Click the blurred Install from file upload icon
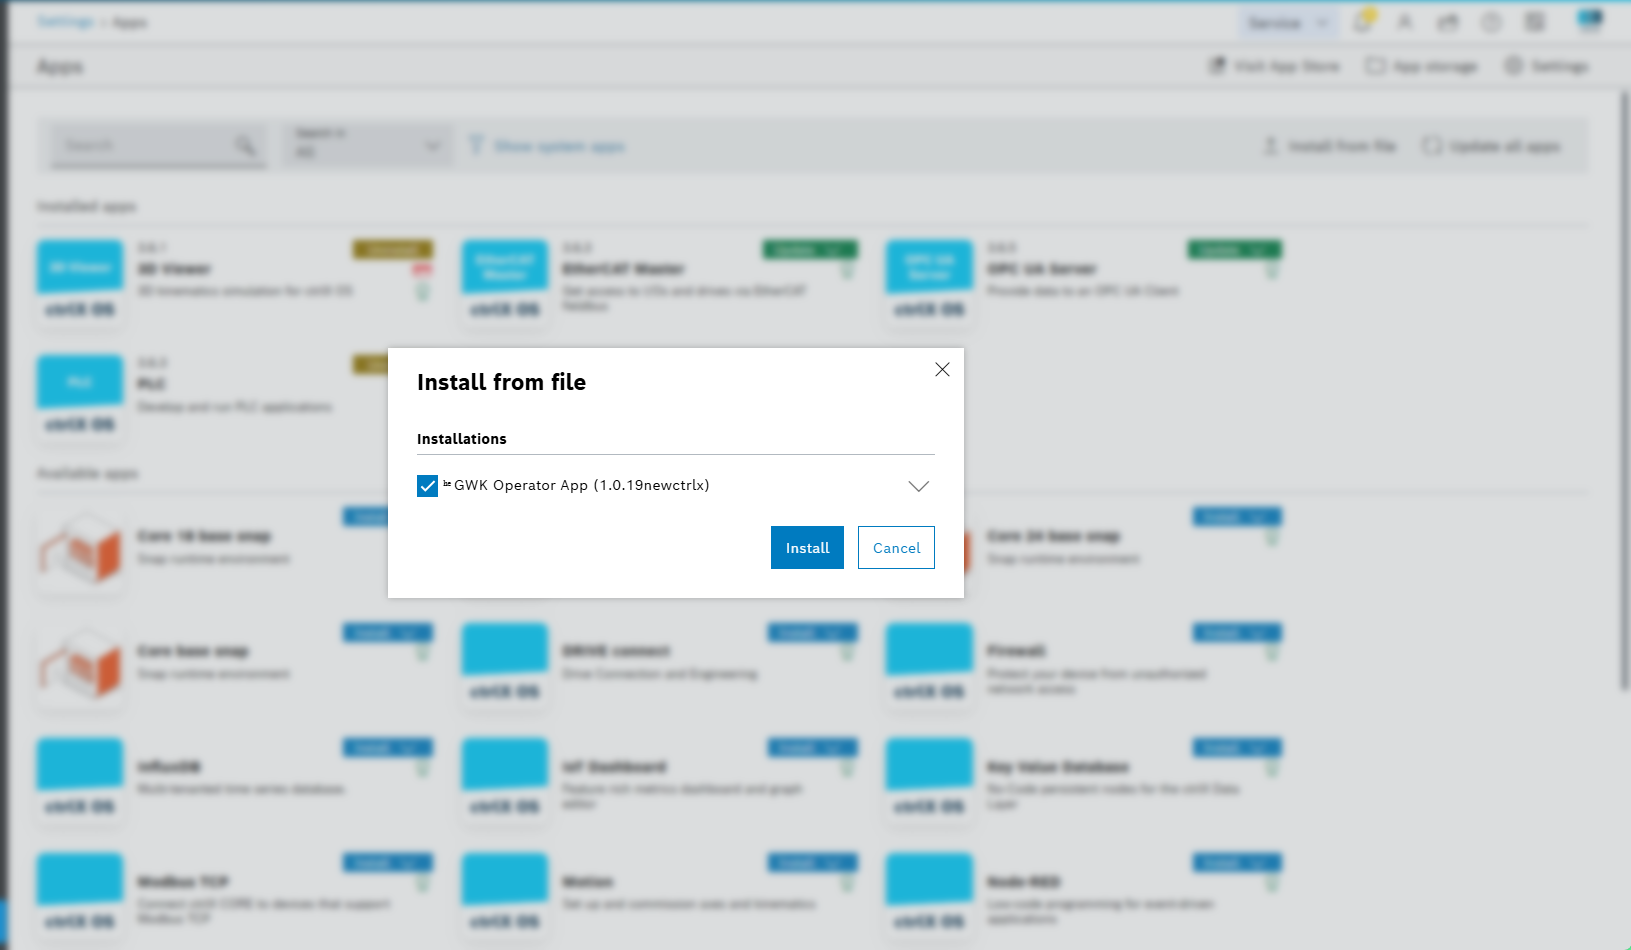This screenshot has width=1631, height=950. [x=1270, y=146]
